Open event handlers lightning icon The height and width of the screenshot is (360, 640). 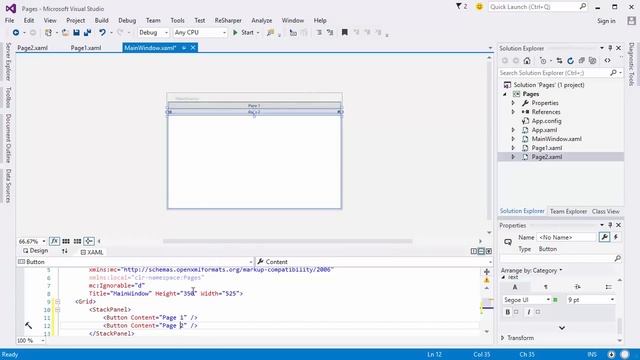click(x=616, y=237)
